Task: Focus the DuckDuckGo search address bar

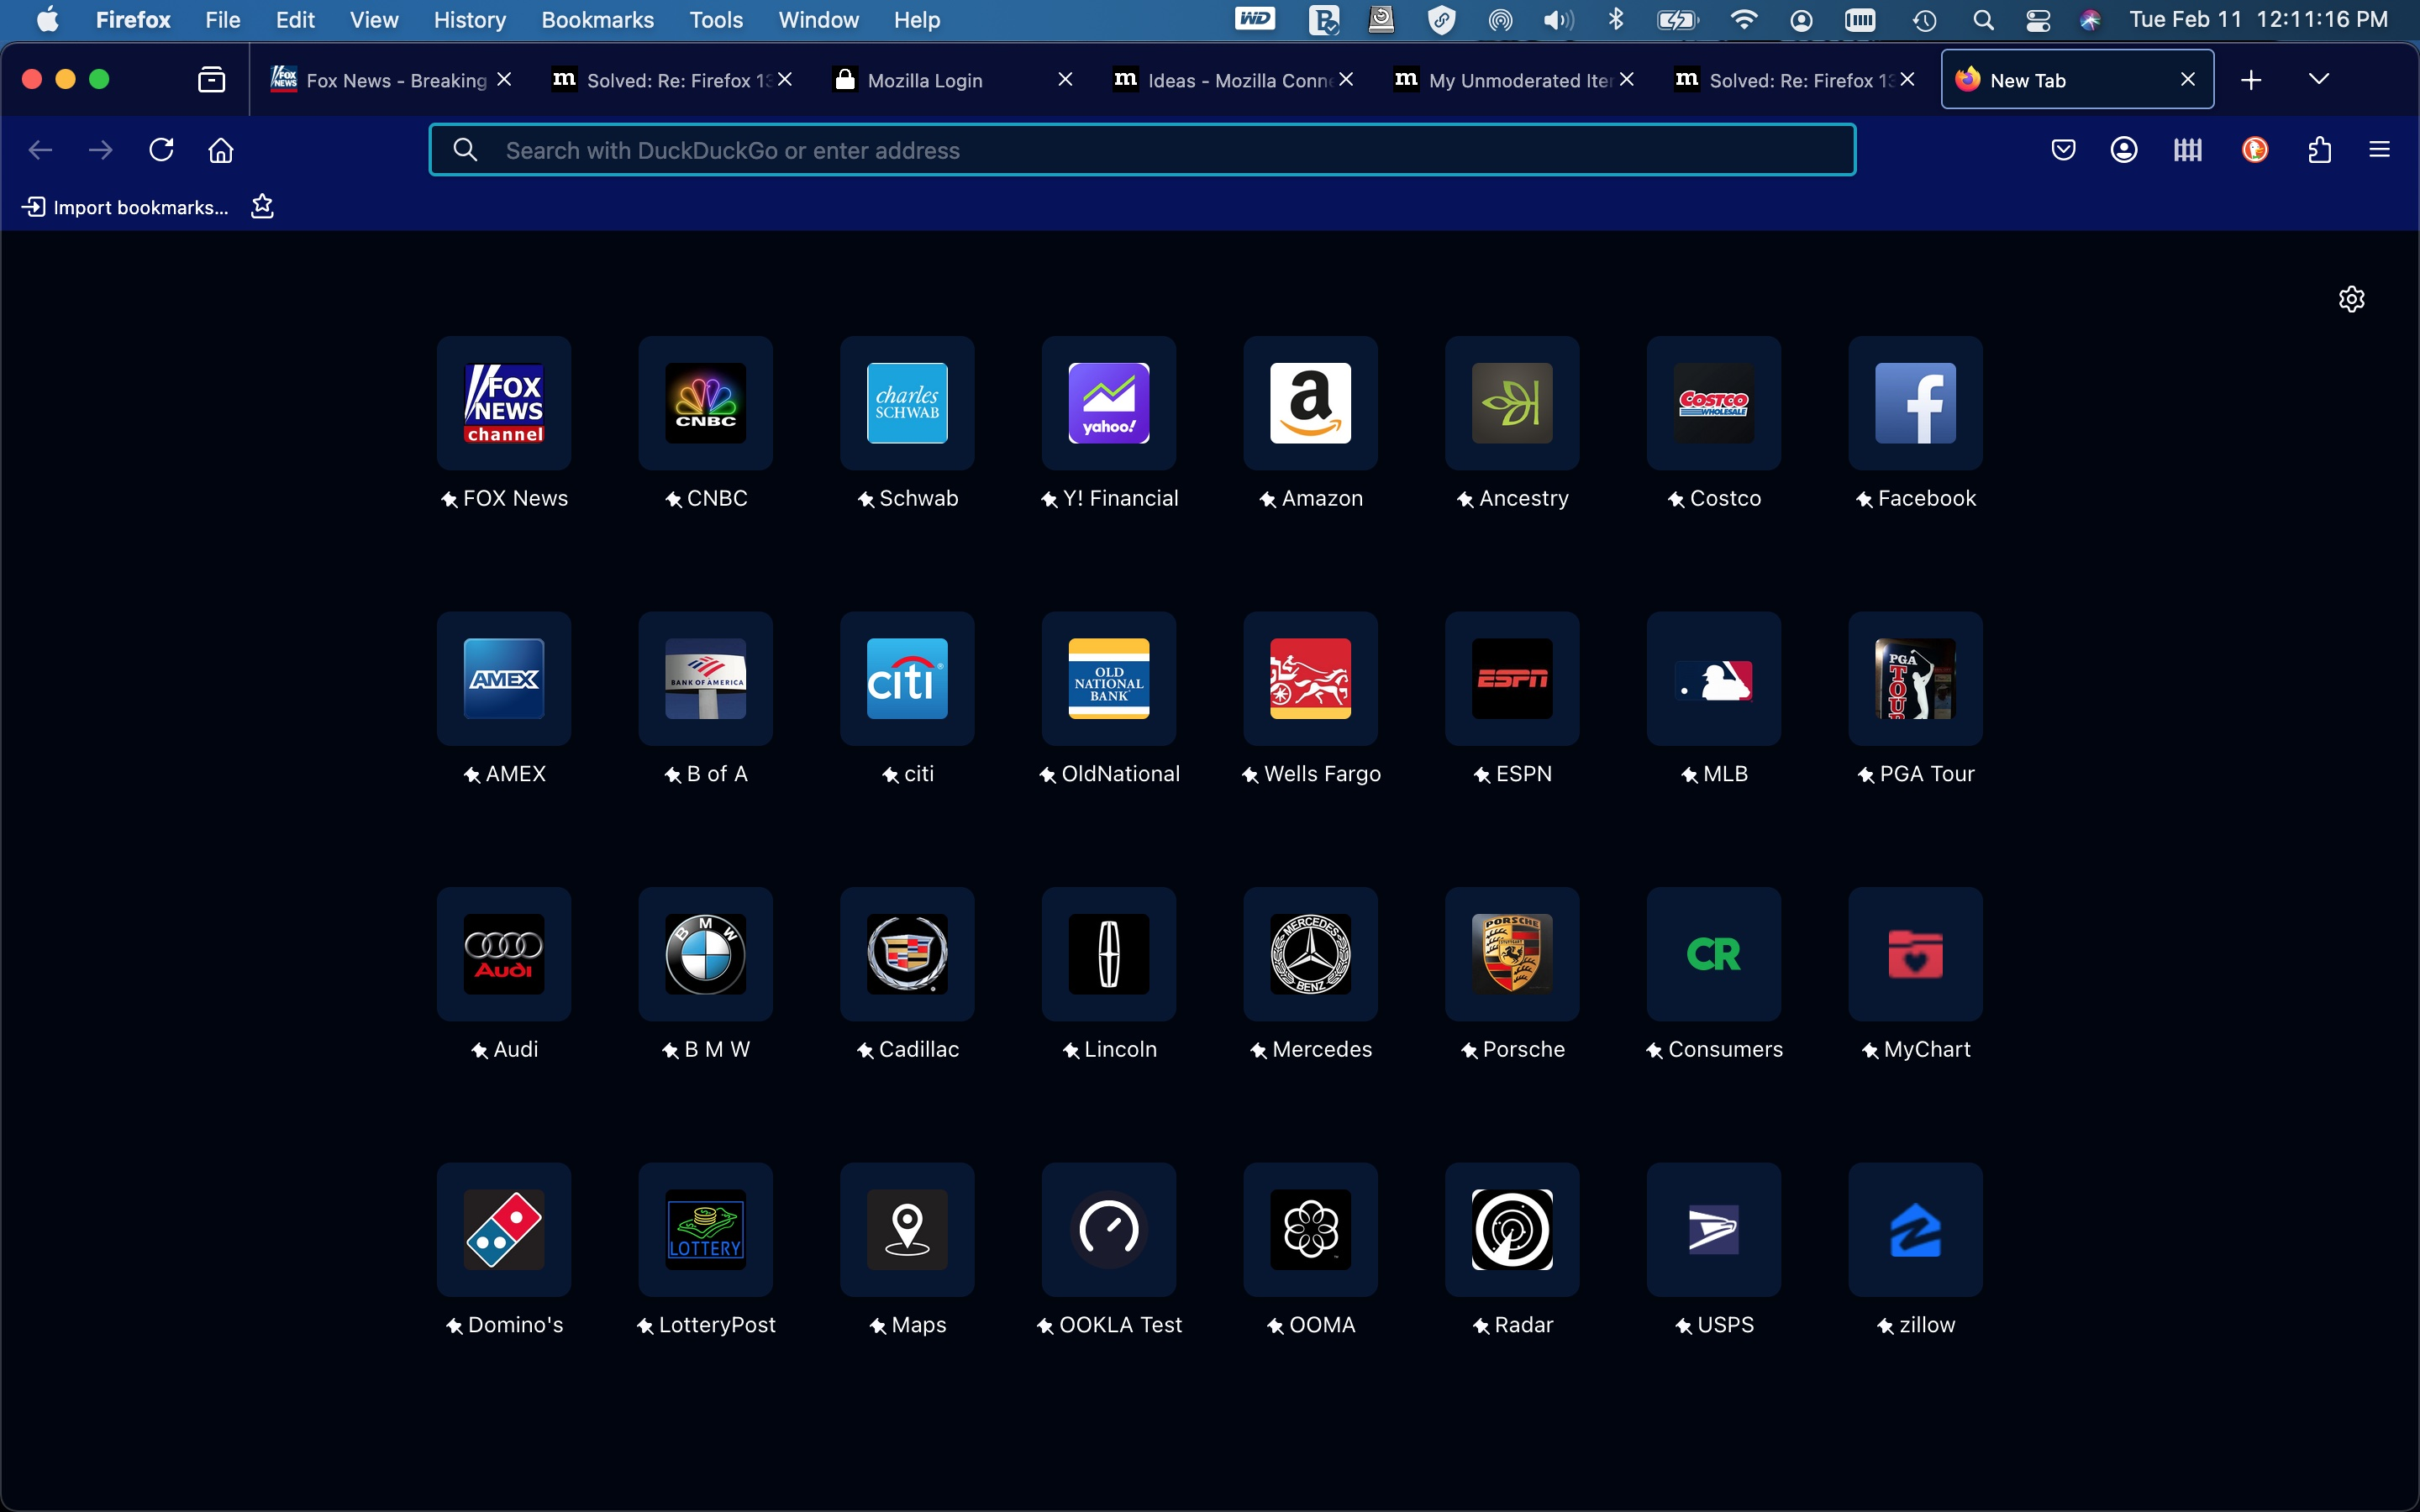Action: pyautogui.click(x=1142, y=150)
